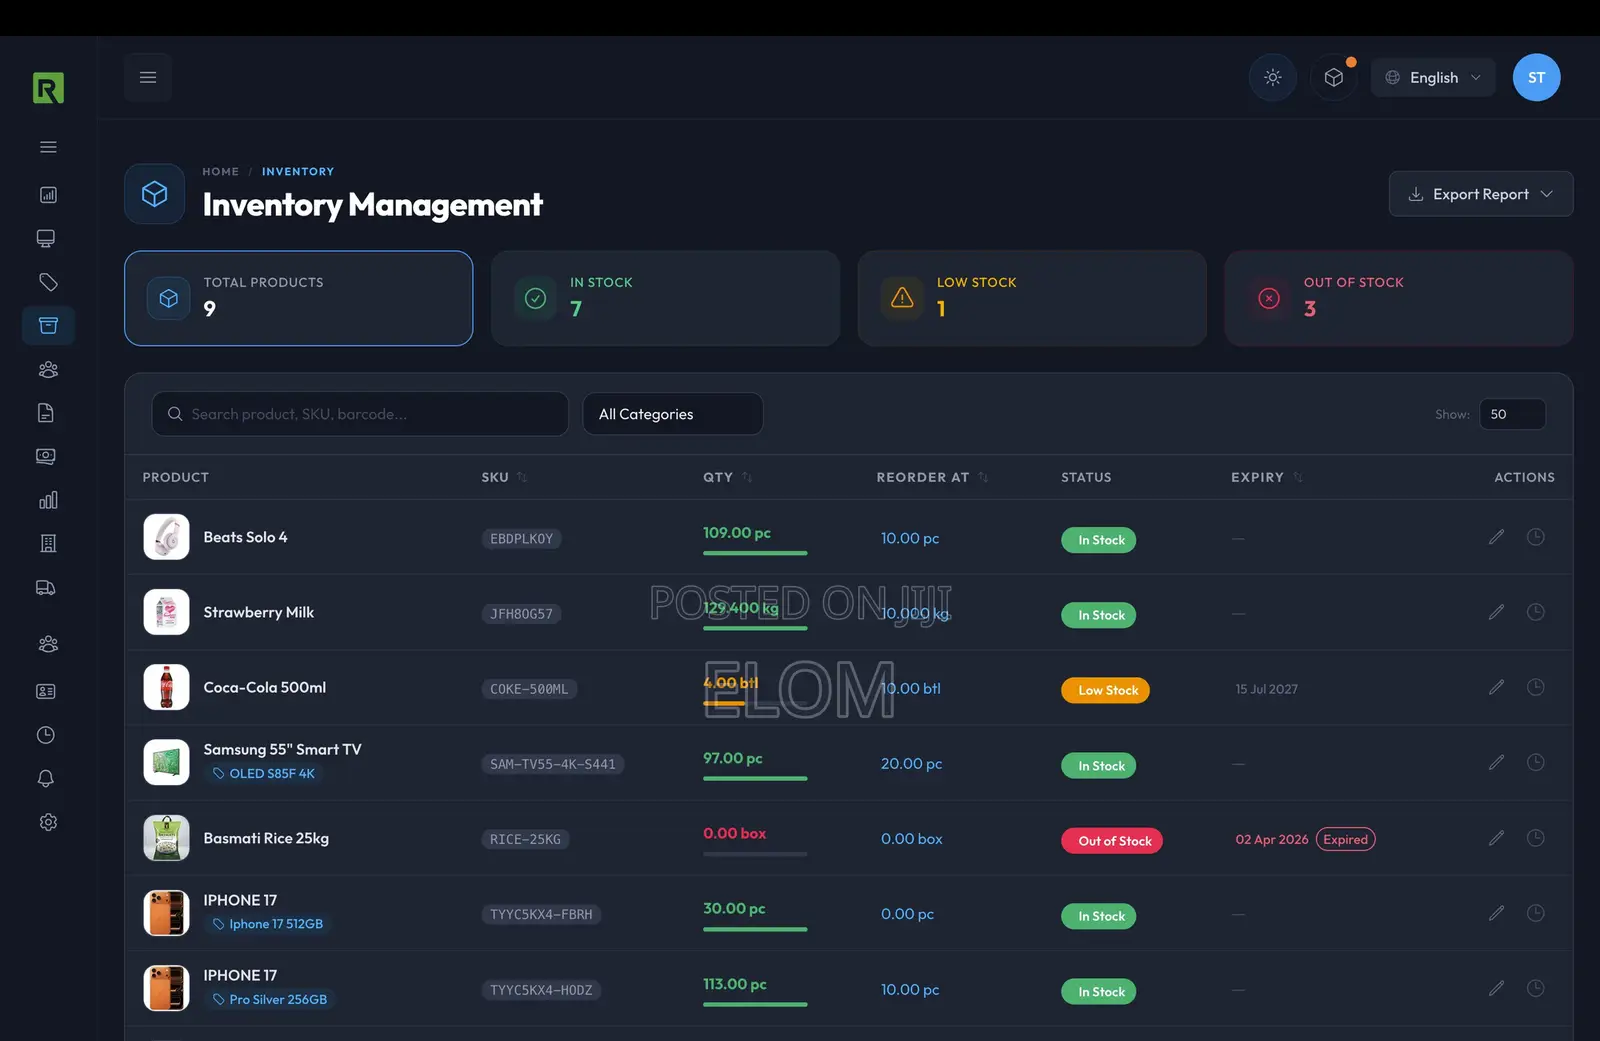Open the building icon in sidebar
Screen dimensions: 1600x1041
pos(48,543)
